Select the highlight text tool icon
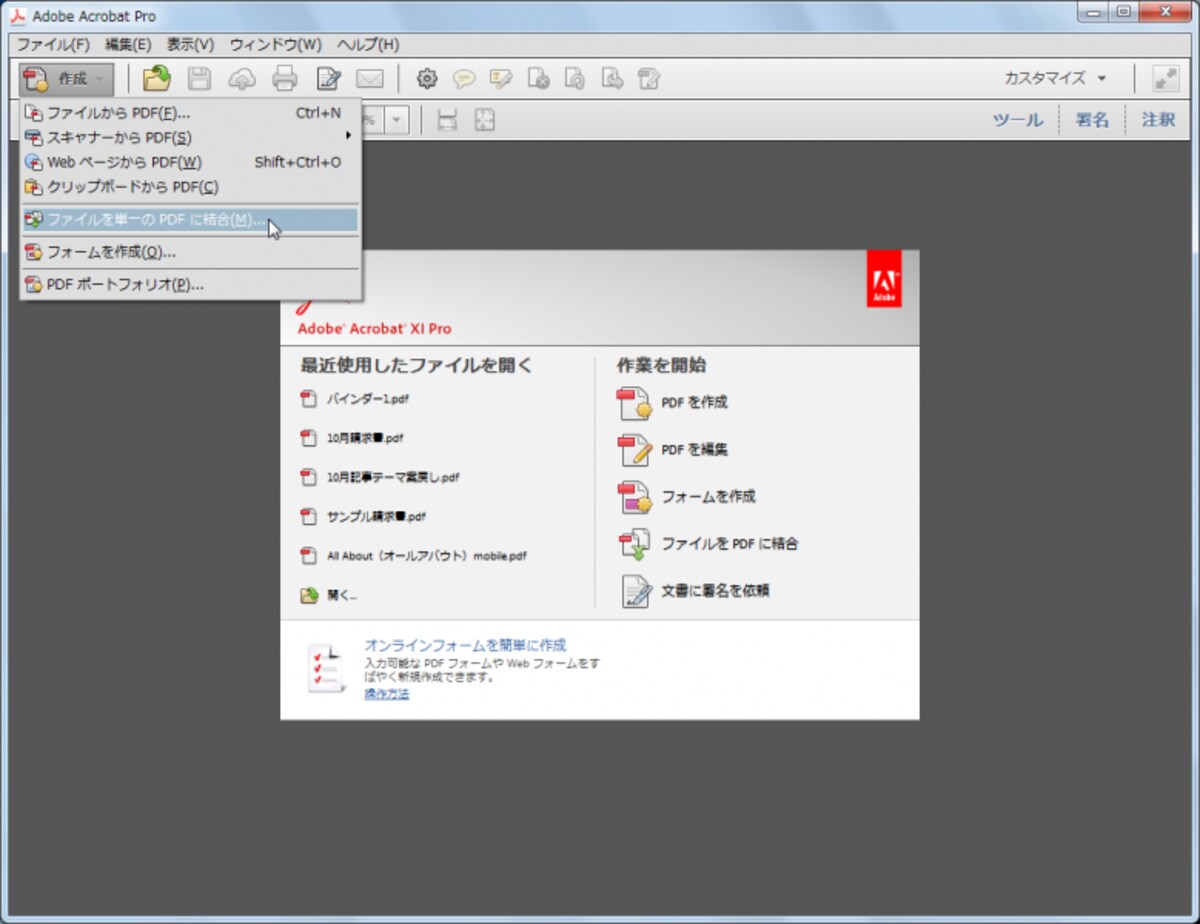Viewport: 1200px width, 924px height. click(500, 78)
